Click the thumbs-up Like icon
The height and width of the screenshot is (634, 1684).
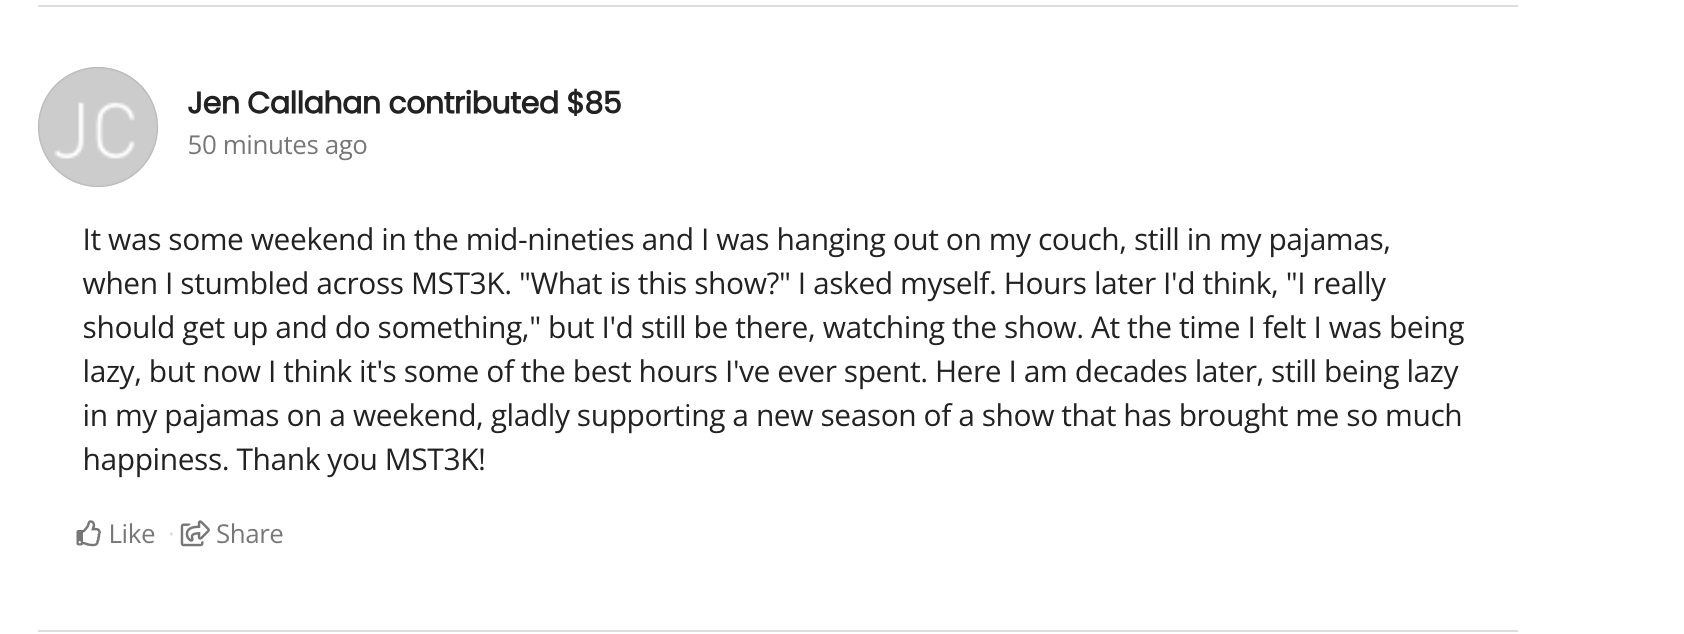click(88, 533)
